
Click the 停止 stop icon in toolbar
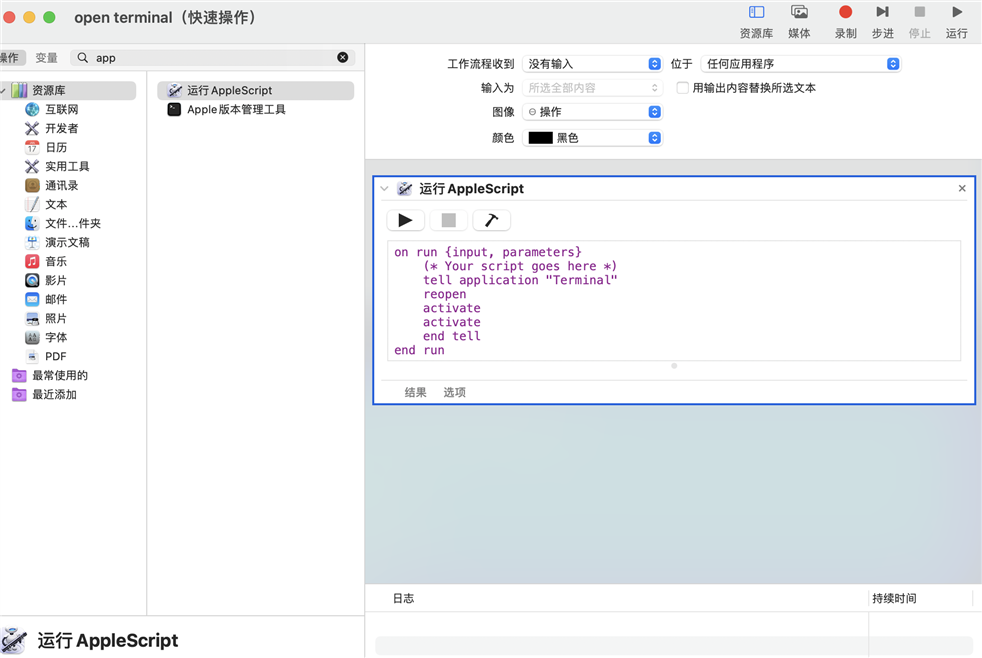point(919,12)
